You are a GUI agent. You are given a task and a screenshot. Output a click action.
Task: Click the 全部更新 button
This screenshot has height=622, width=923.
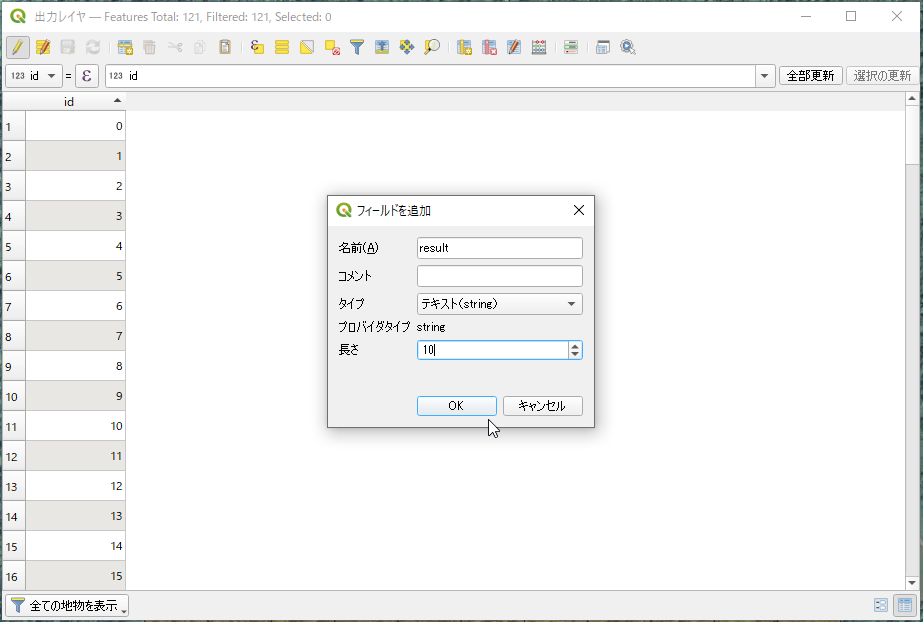point(810,75)
